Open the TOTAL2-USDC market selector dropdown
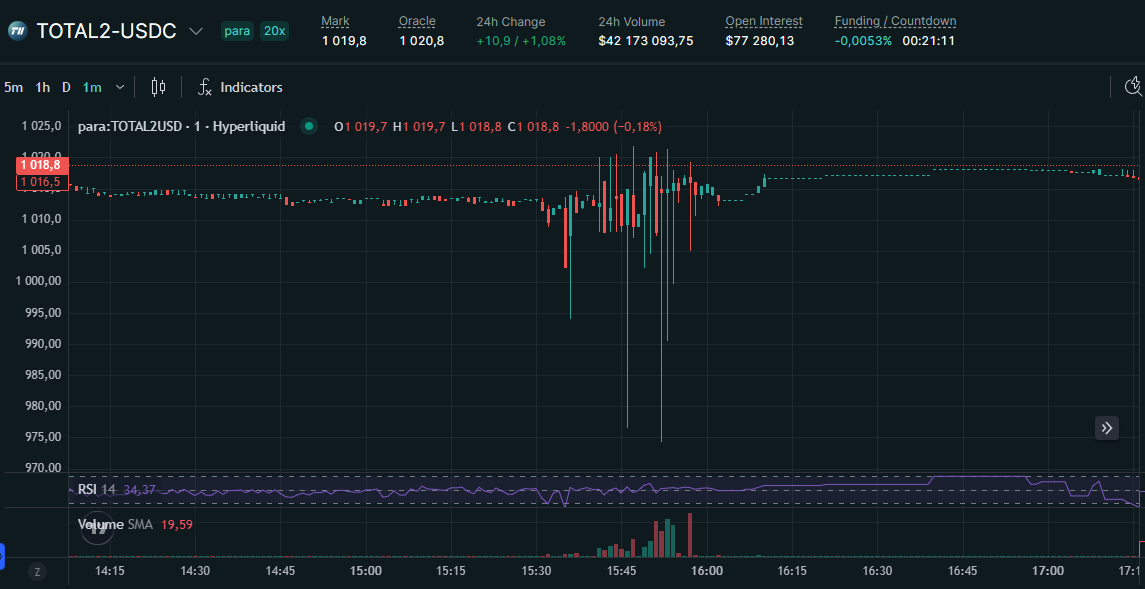1145x589 pixels. click(x=196, y=31)
